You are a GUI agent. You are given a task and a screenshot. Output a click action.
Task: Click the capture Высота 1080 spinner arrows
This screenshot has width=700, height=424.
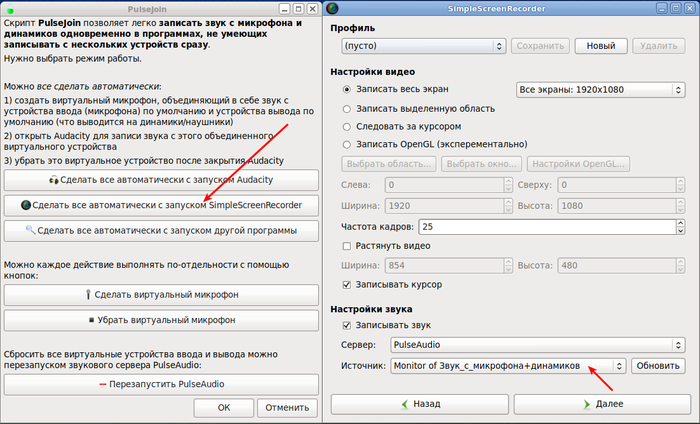pos(680,206)
